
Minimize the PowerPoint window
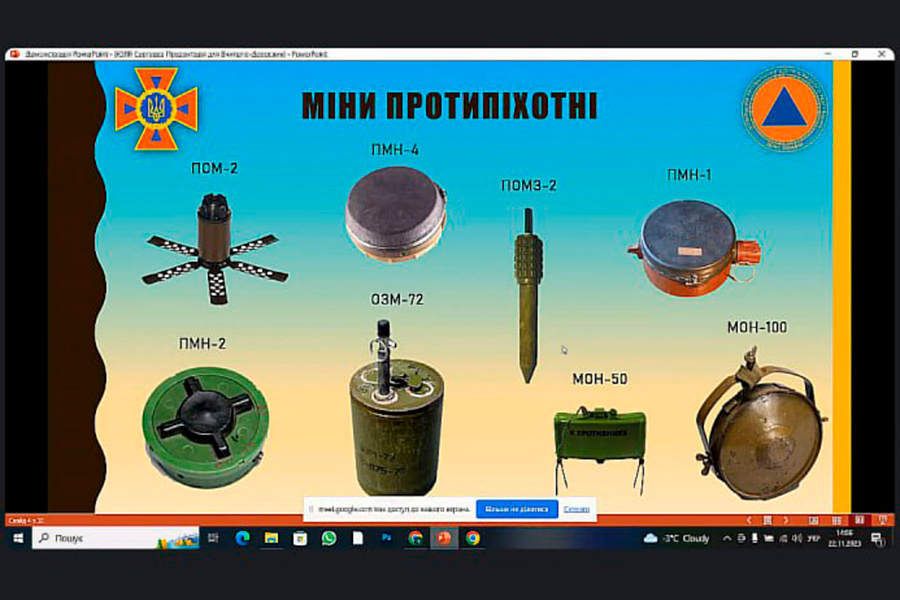(x=828, y=54)
